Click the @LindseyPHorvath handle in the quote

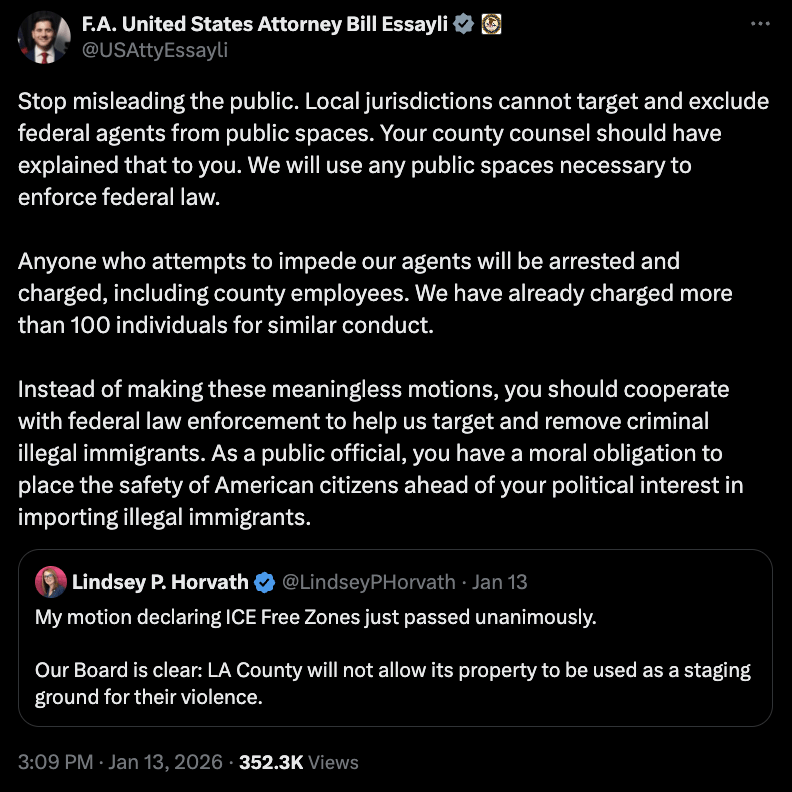click(369, 582)
